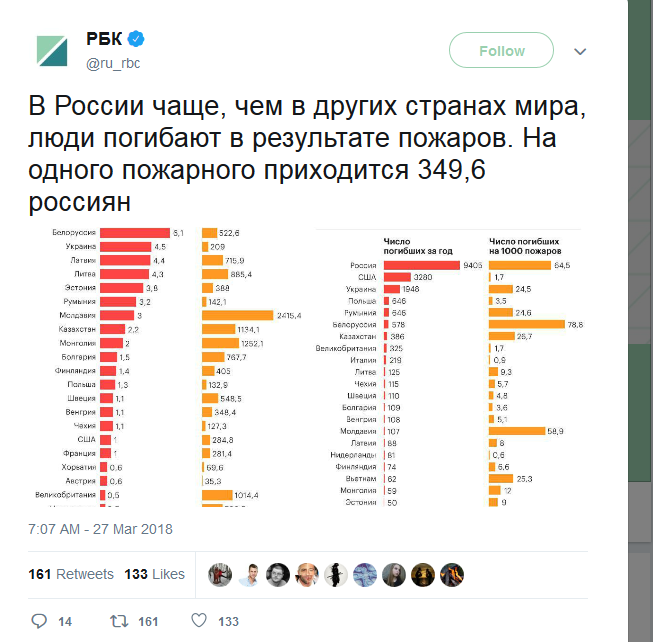Click the avatar of the long-haired girl
This screenshot has height=642, width=653.
pyautogui.click(x=394, y=575)
